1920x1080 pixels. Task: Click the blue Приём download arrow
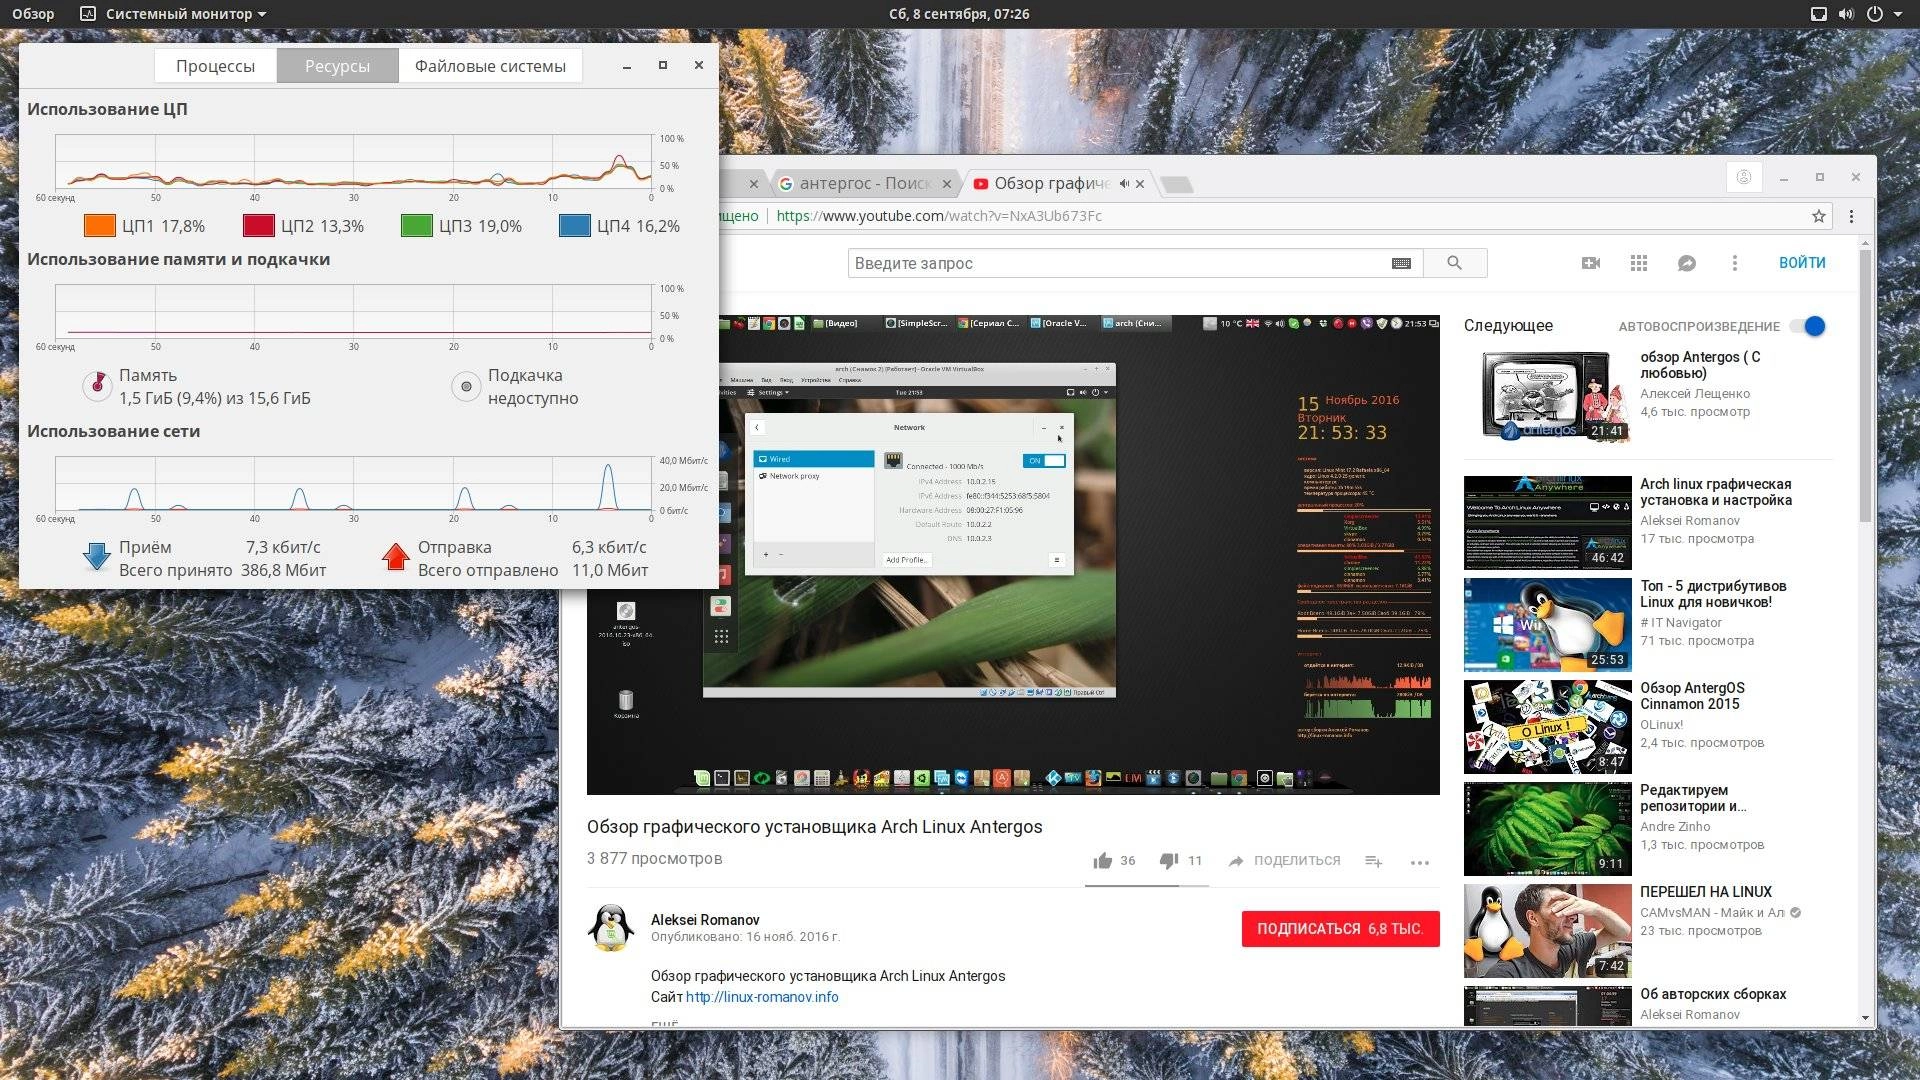tap(97, 556)
